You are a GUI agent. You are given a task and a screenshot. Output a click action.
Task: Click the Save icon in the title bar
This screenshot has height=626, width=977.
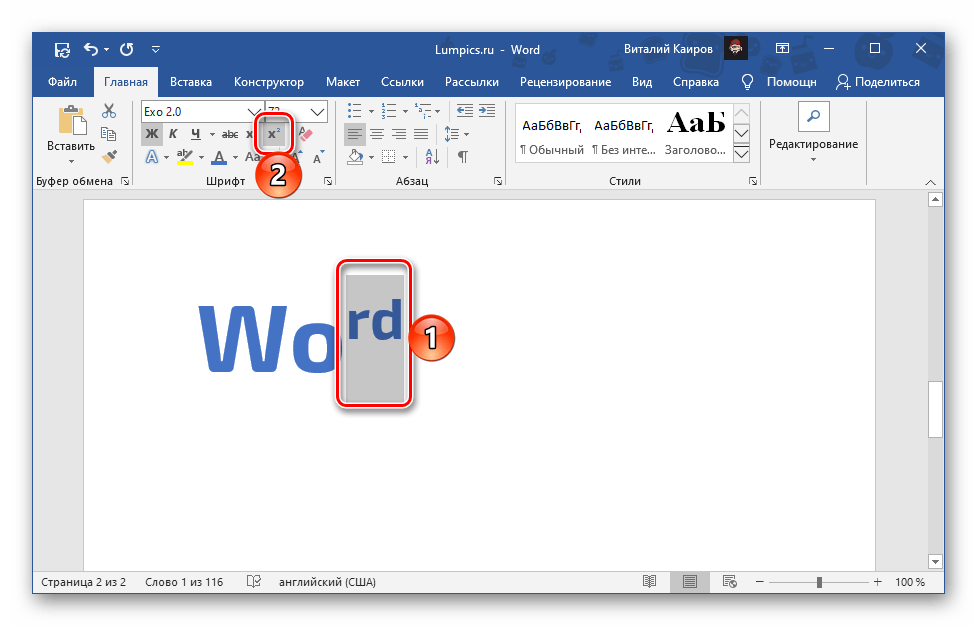pos(62,50)
